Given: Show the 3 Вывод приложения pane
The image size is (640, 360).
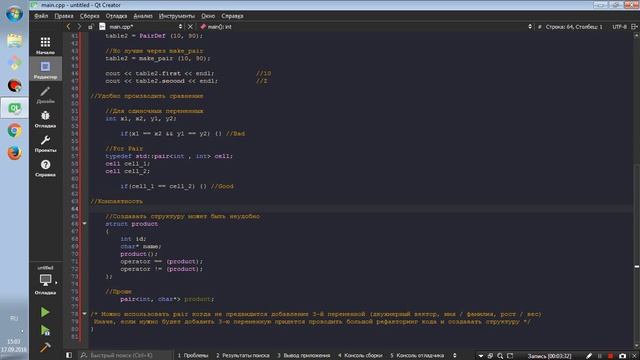Looking at the screenshot, I should 304,356.
